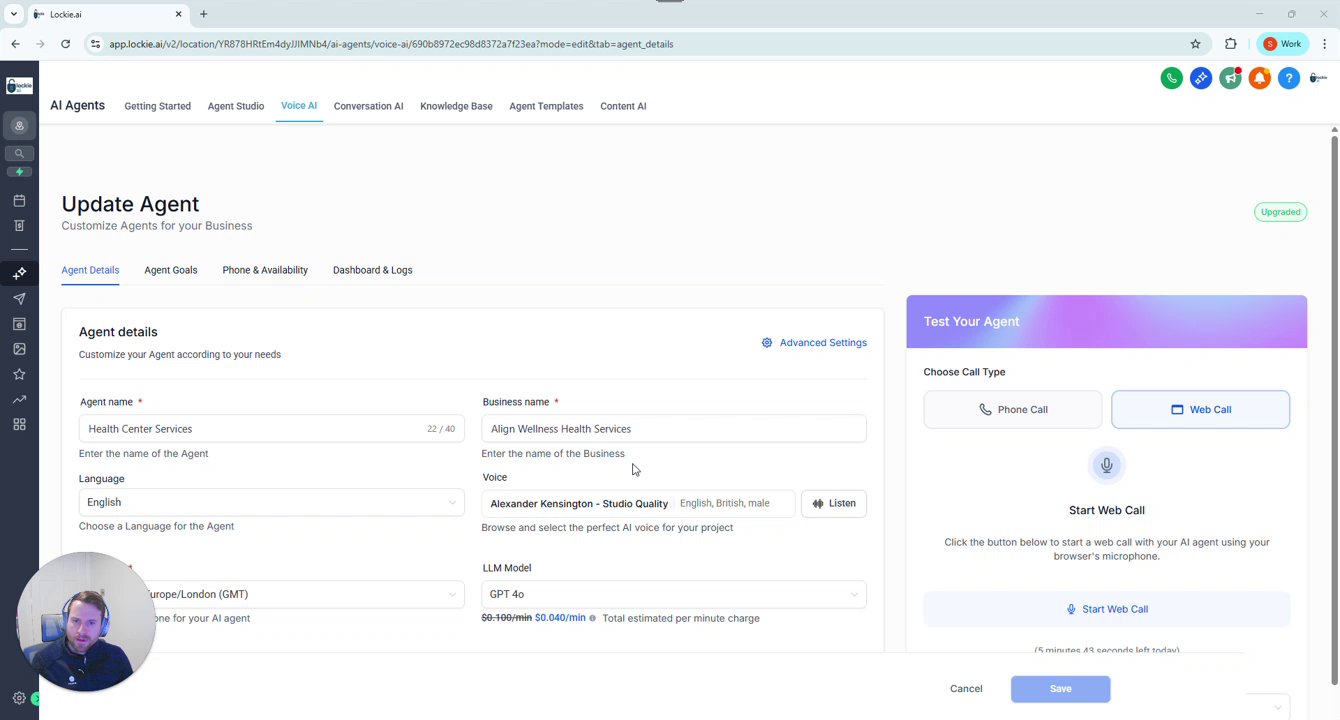Viewport: 1340px width, 720px height.
Task: Open the settings gear at sidebar bottom
Action: (x=19, y=698)
